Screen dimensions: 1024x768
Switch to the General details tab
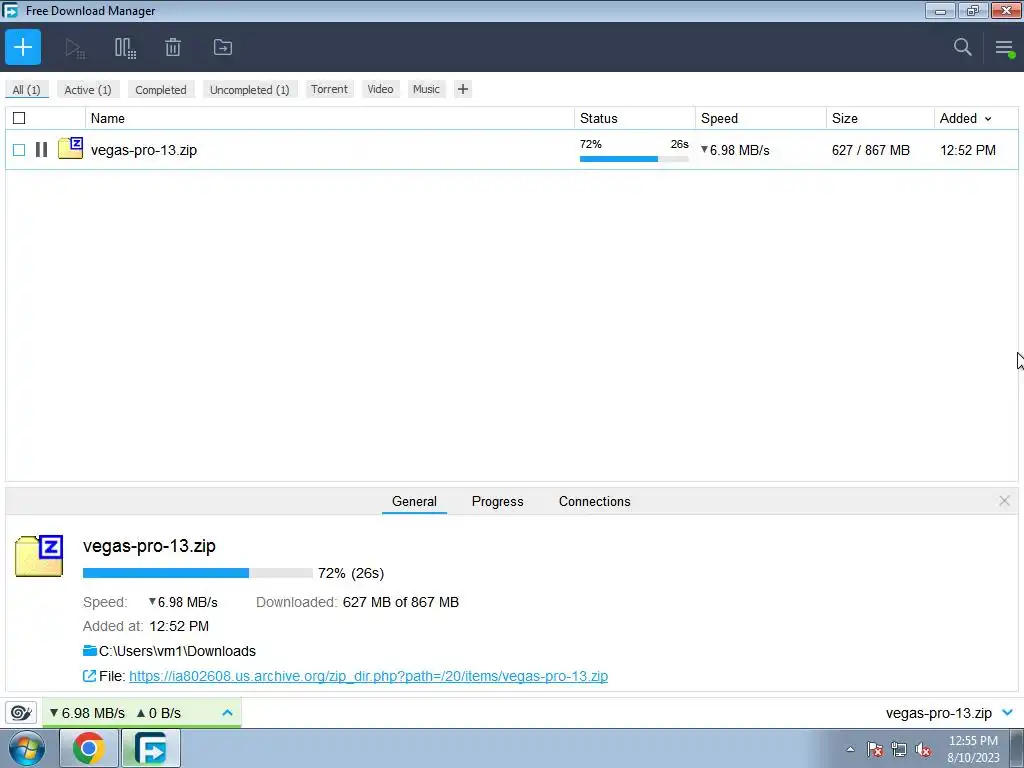414,502
